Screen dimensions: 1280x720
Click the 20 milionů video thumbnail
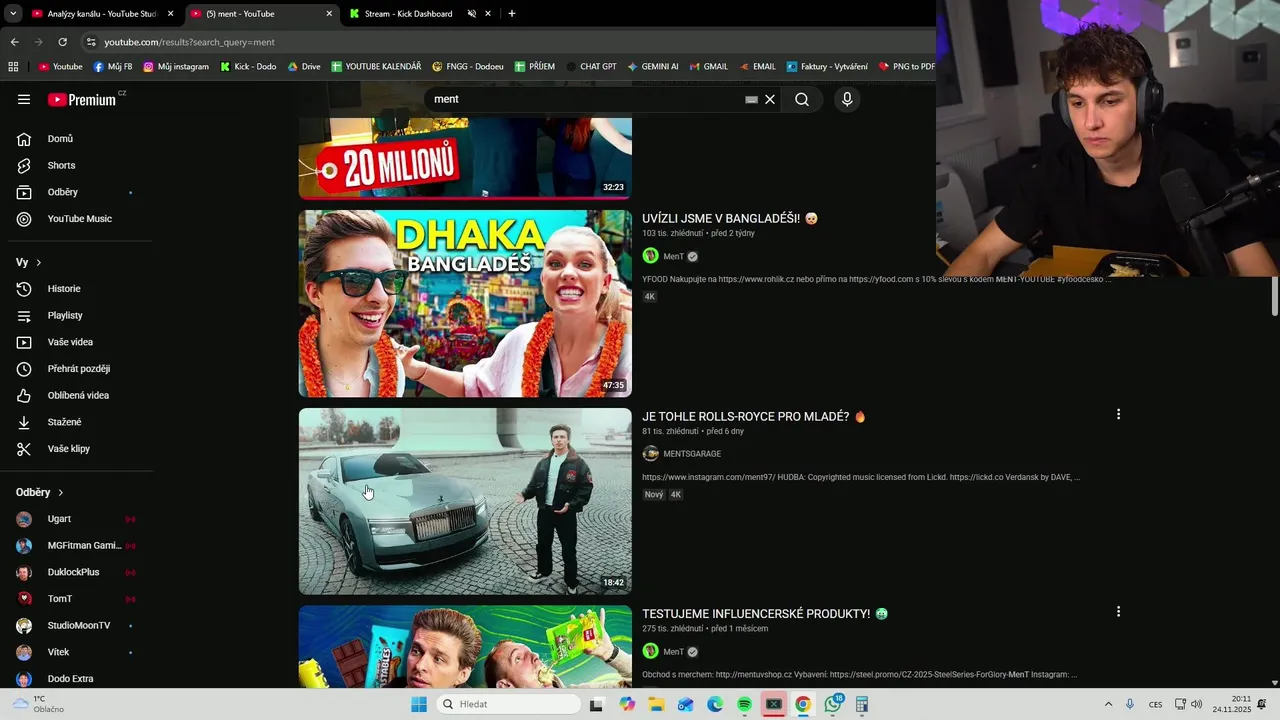pyautogui.click(x=465, y=159)
